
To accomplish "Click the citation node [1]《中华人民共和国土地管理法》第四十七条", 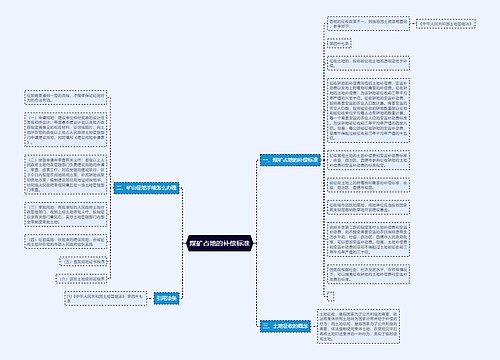I will click(x=105, y=298).
